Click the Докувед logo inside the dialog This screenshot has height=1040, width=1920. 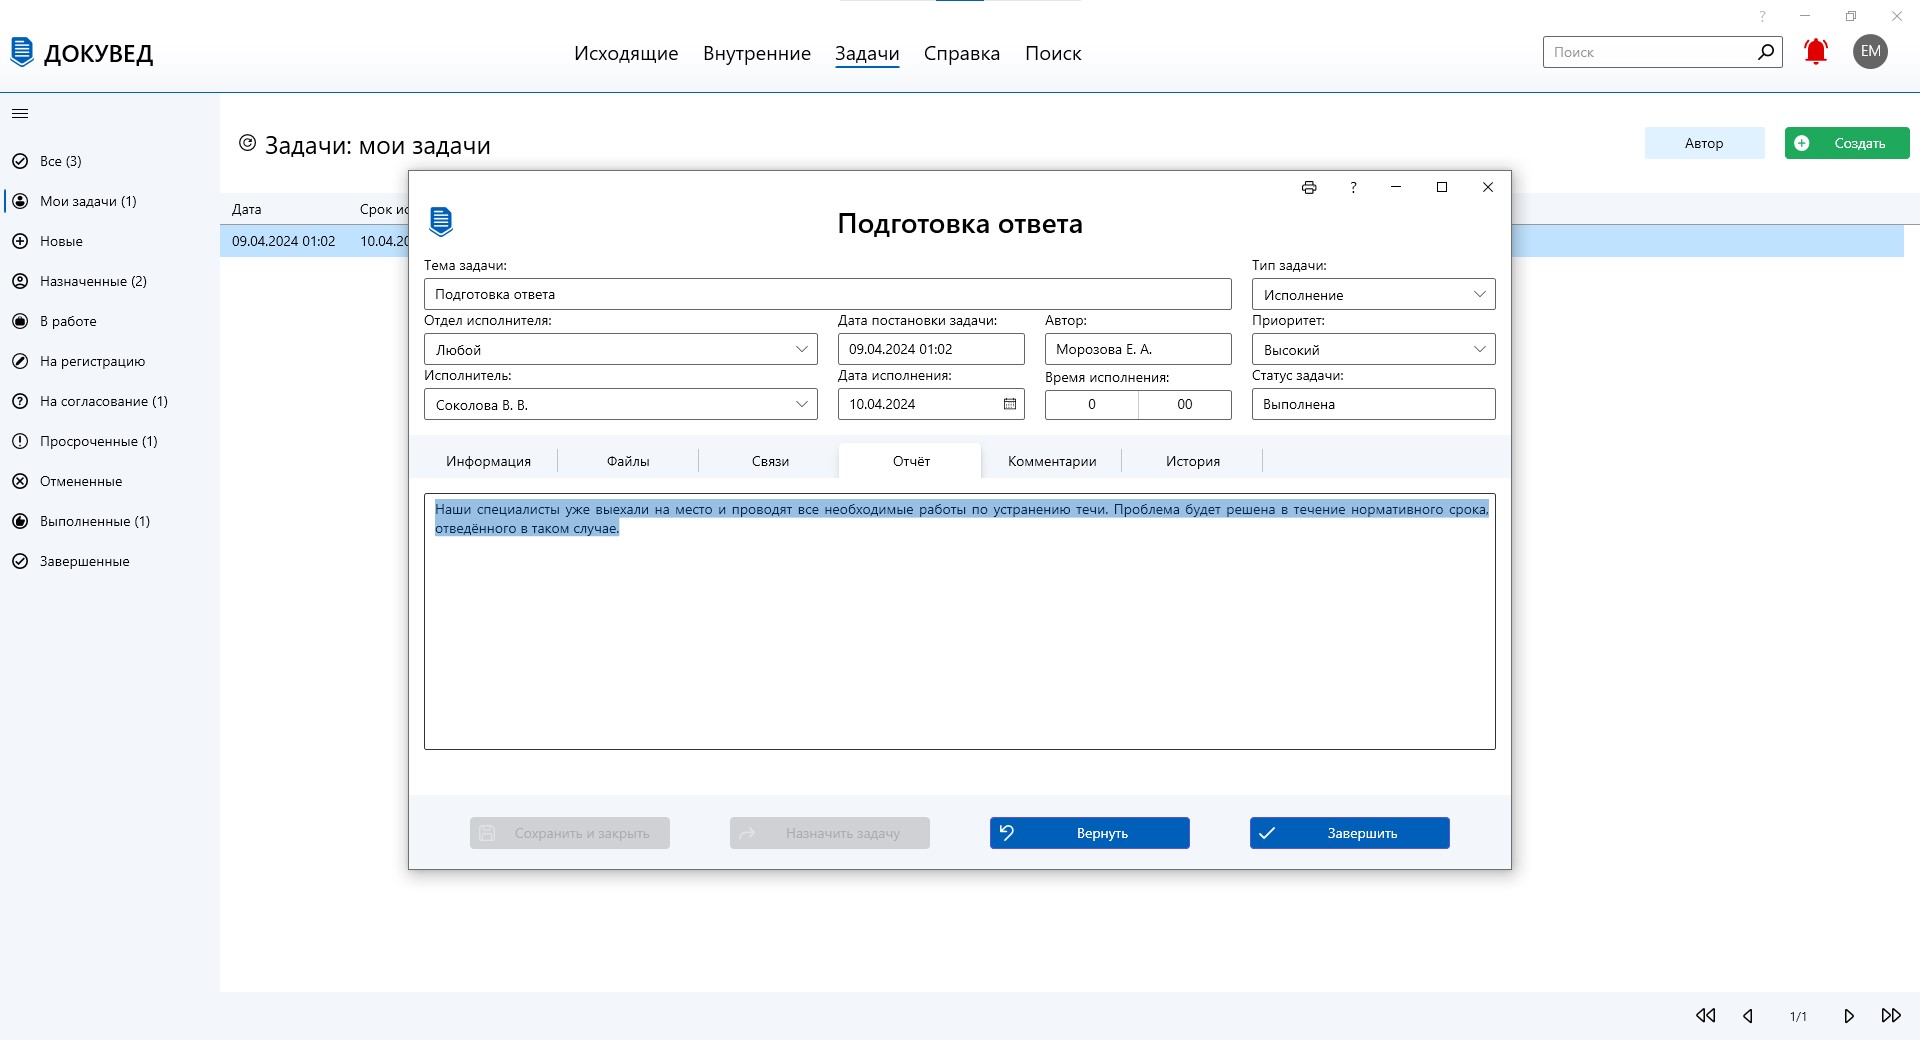pos(441,221)
